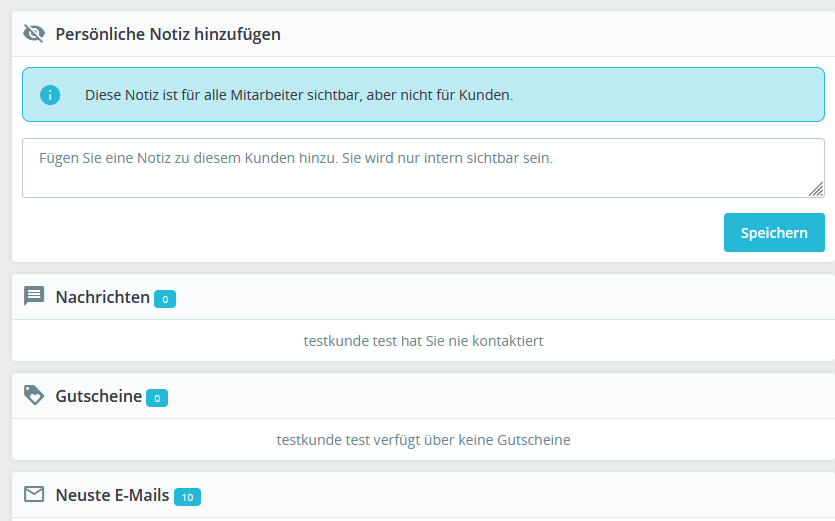Click the resize handle of the note field
The width and height of the screenshot is (835, 521).
(x=816, y=189)
